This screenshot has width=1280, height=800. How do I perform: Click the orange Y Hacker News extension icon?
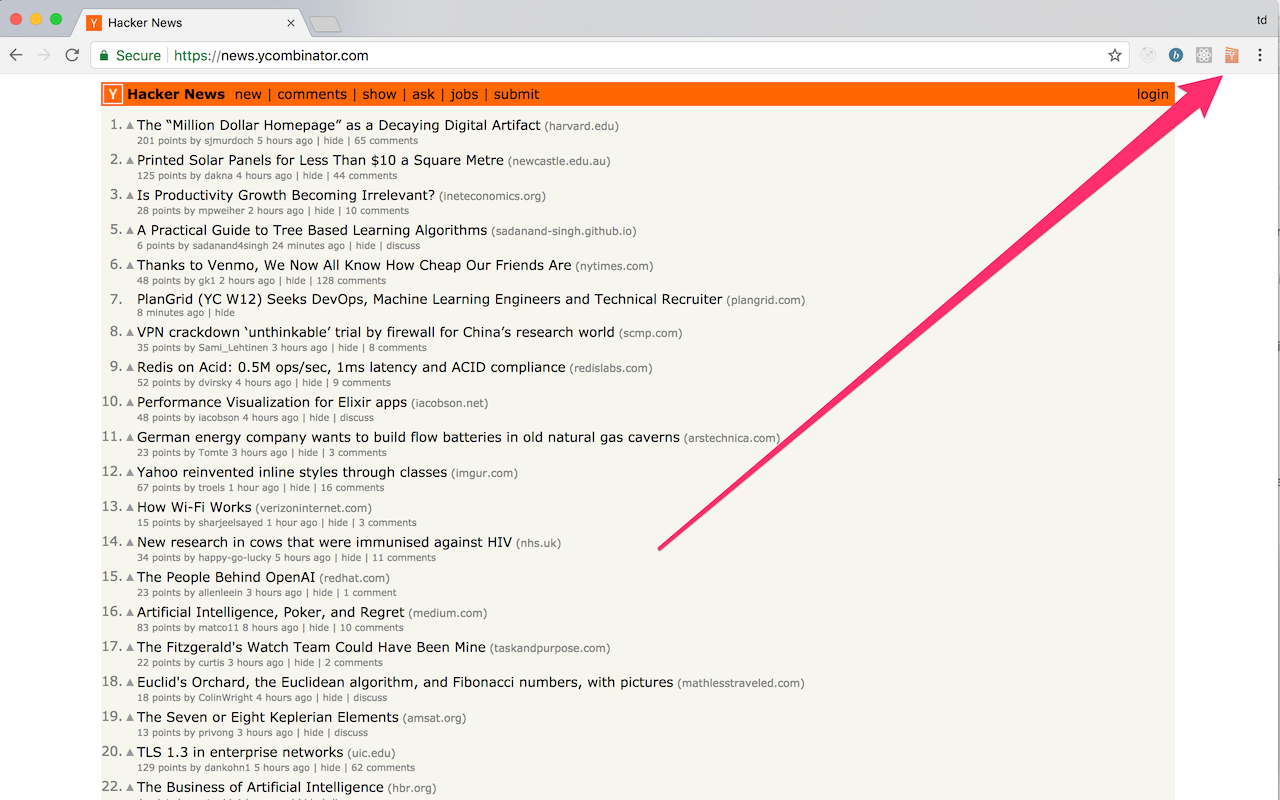coord(1232,56)
